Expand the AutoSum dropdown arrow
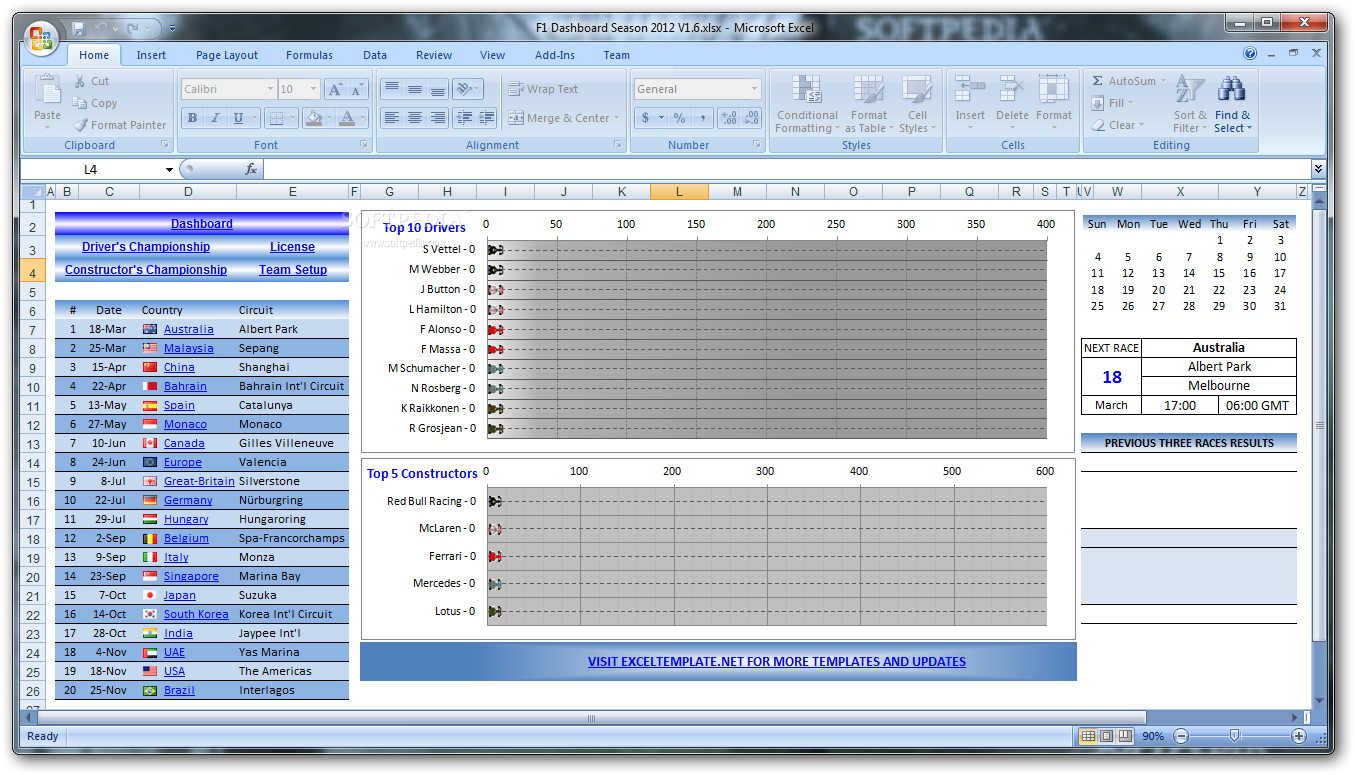 [x=1163, y=81]
